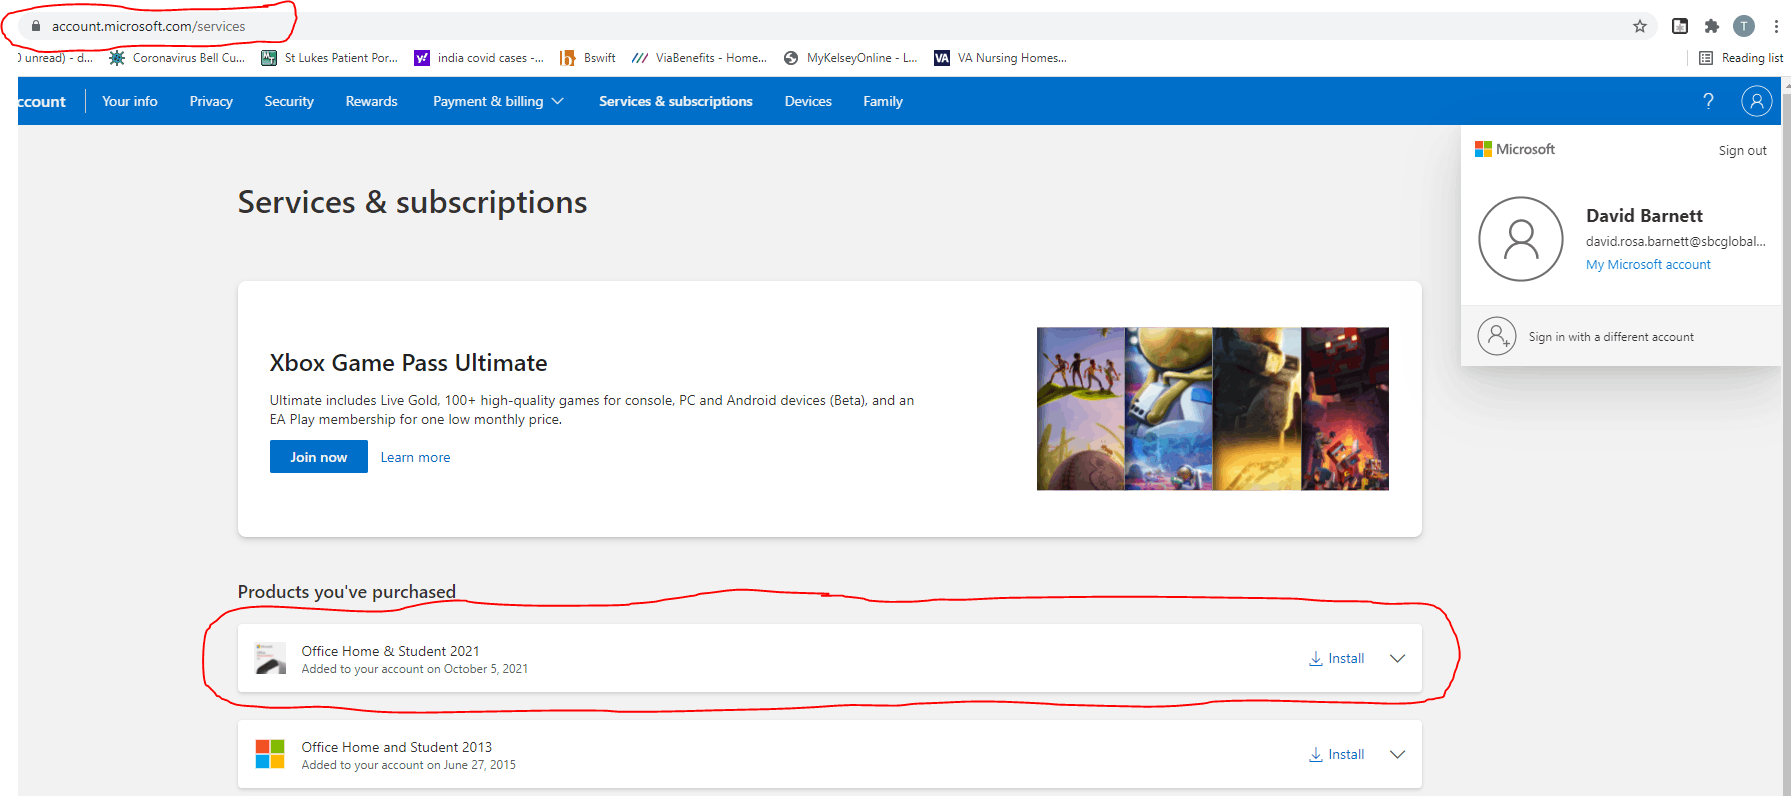
Task: Install Office Home and Student 2013
Action: click(x=1337, y=754)
